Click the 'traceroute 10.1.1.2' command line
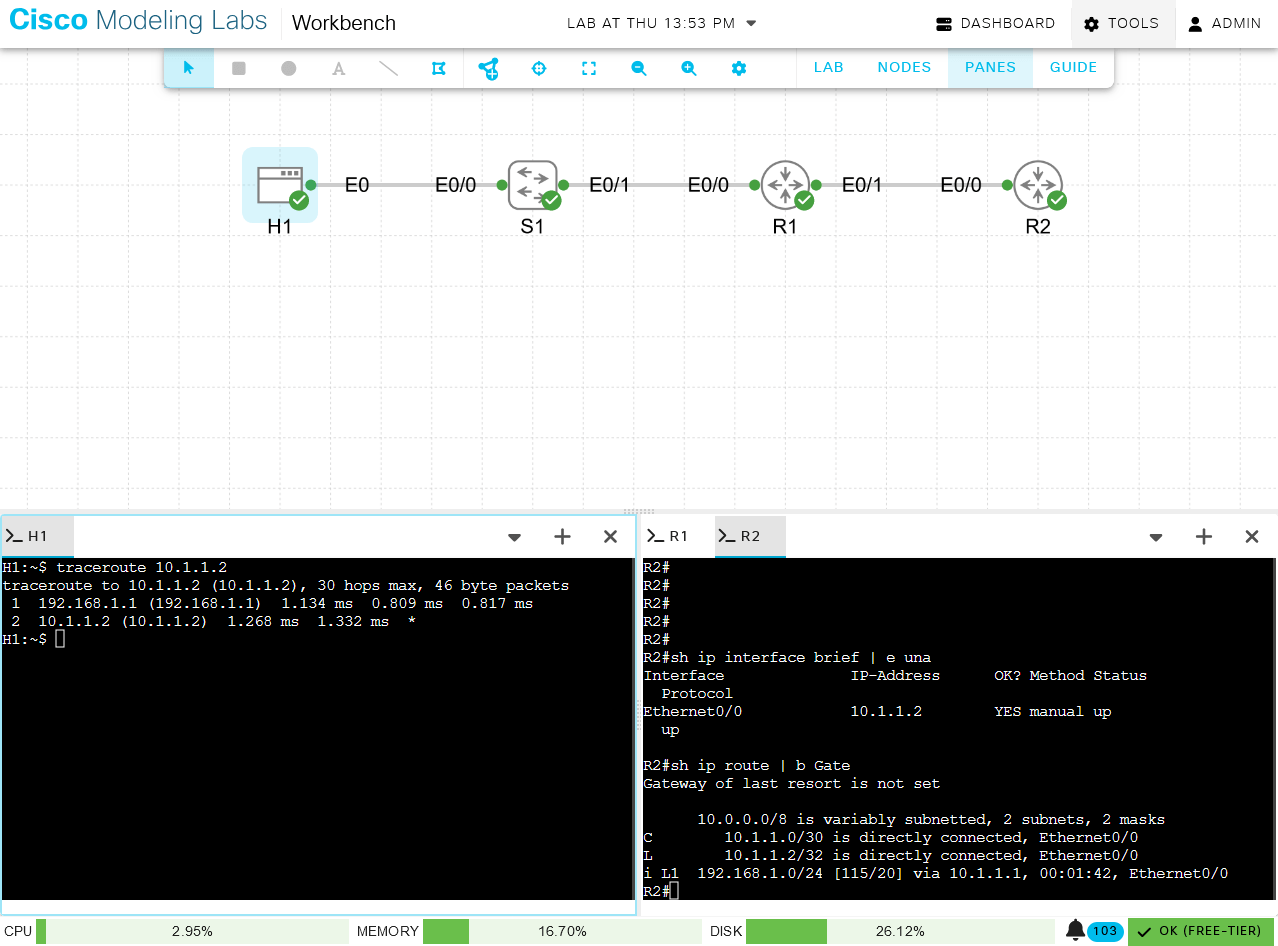 (114, 567)
